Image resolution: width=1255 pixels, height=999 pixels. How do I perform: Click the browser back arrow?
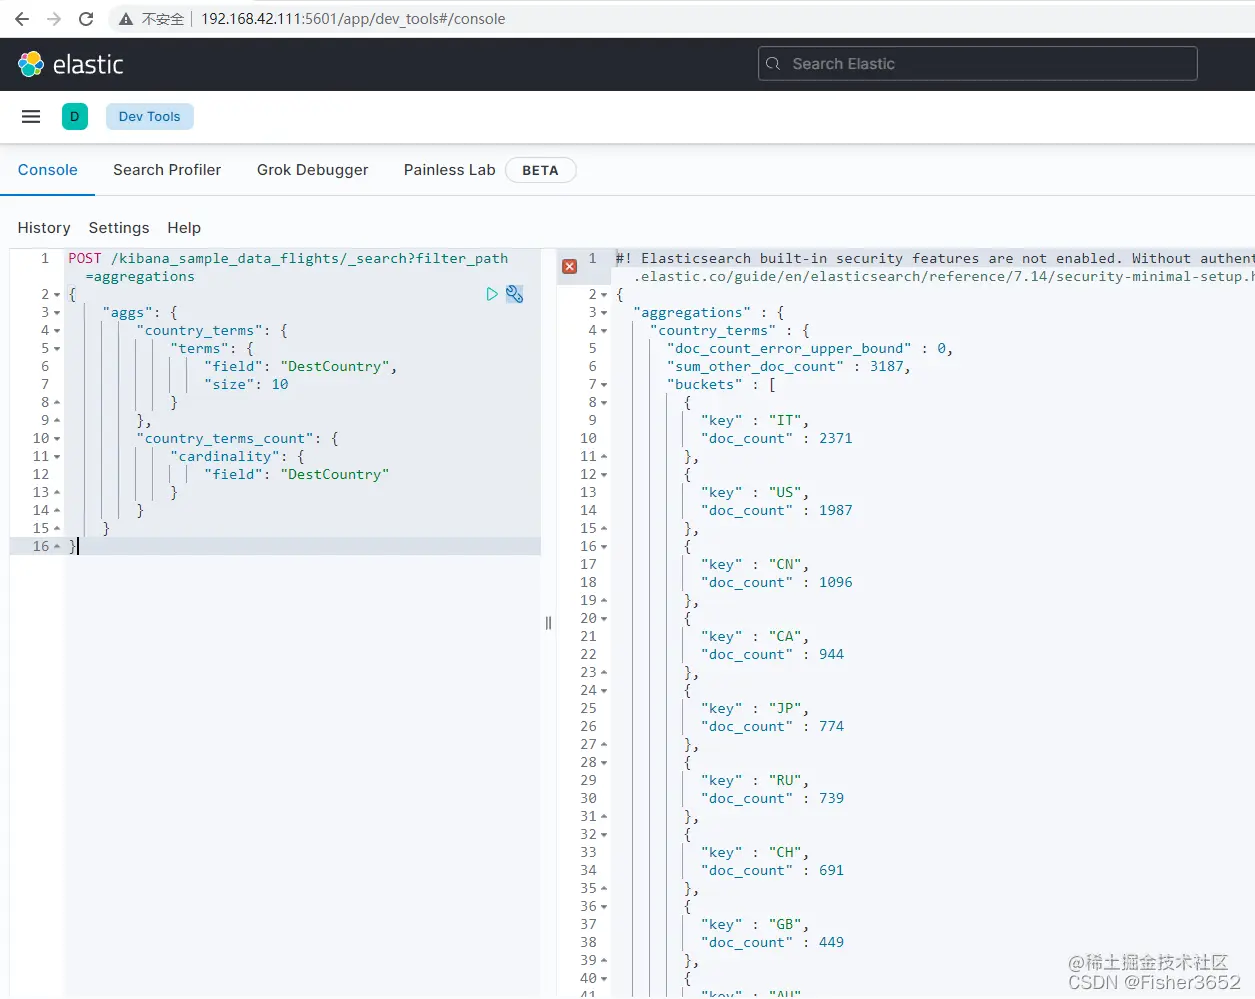(22, 19)
